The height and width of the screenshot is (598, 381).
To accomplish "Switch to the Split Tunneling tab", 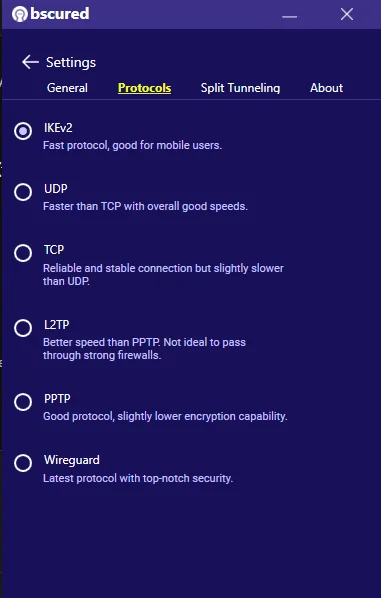I will click(x=240, y=88).
